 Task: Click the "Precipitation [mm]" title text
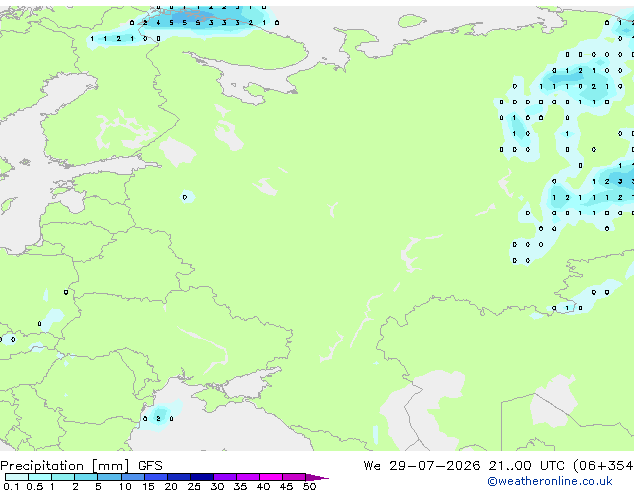pos(65,466)
